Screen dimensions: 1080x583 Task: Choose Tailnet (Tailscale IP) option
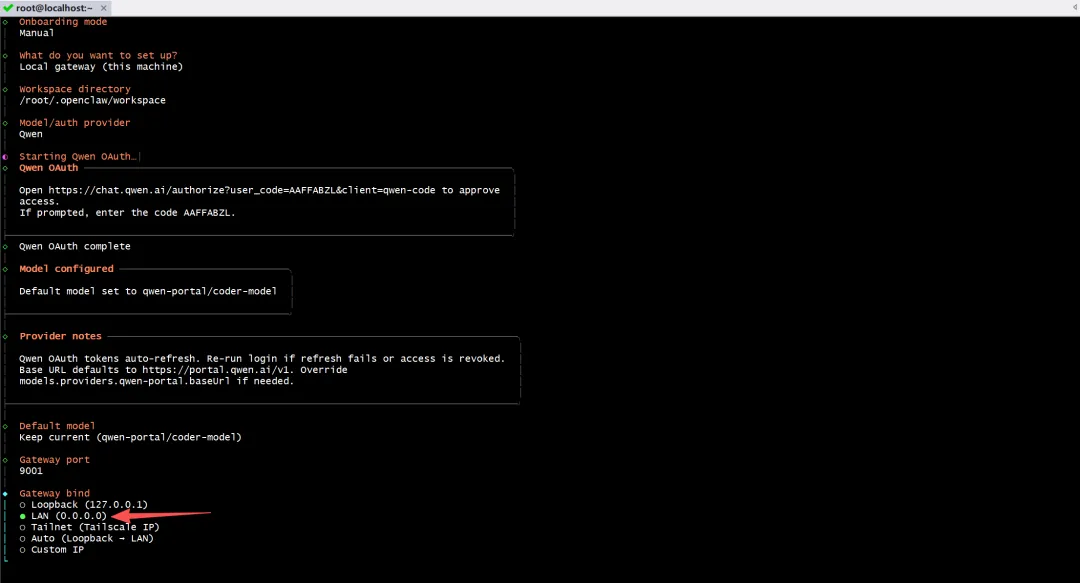click(x=90, y=527)
